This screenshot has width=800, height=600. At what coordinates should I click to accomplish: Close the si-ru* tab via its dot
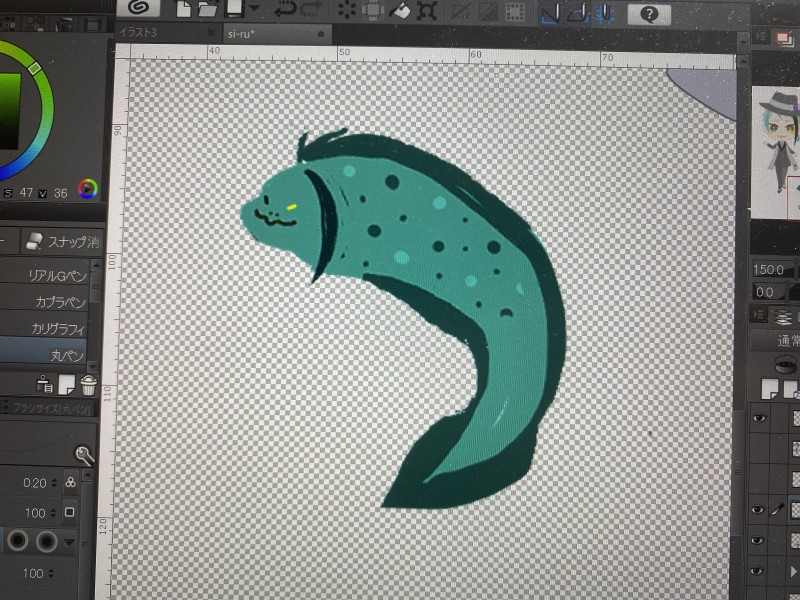(321, 34)
